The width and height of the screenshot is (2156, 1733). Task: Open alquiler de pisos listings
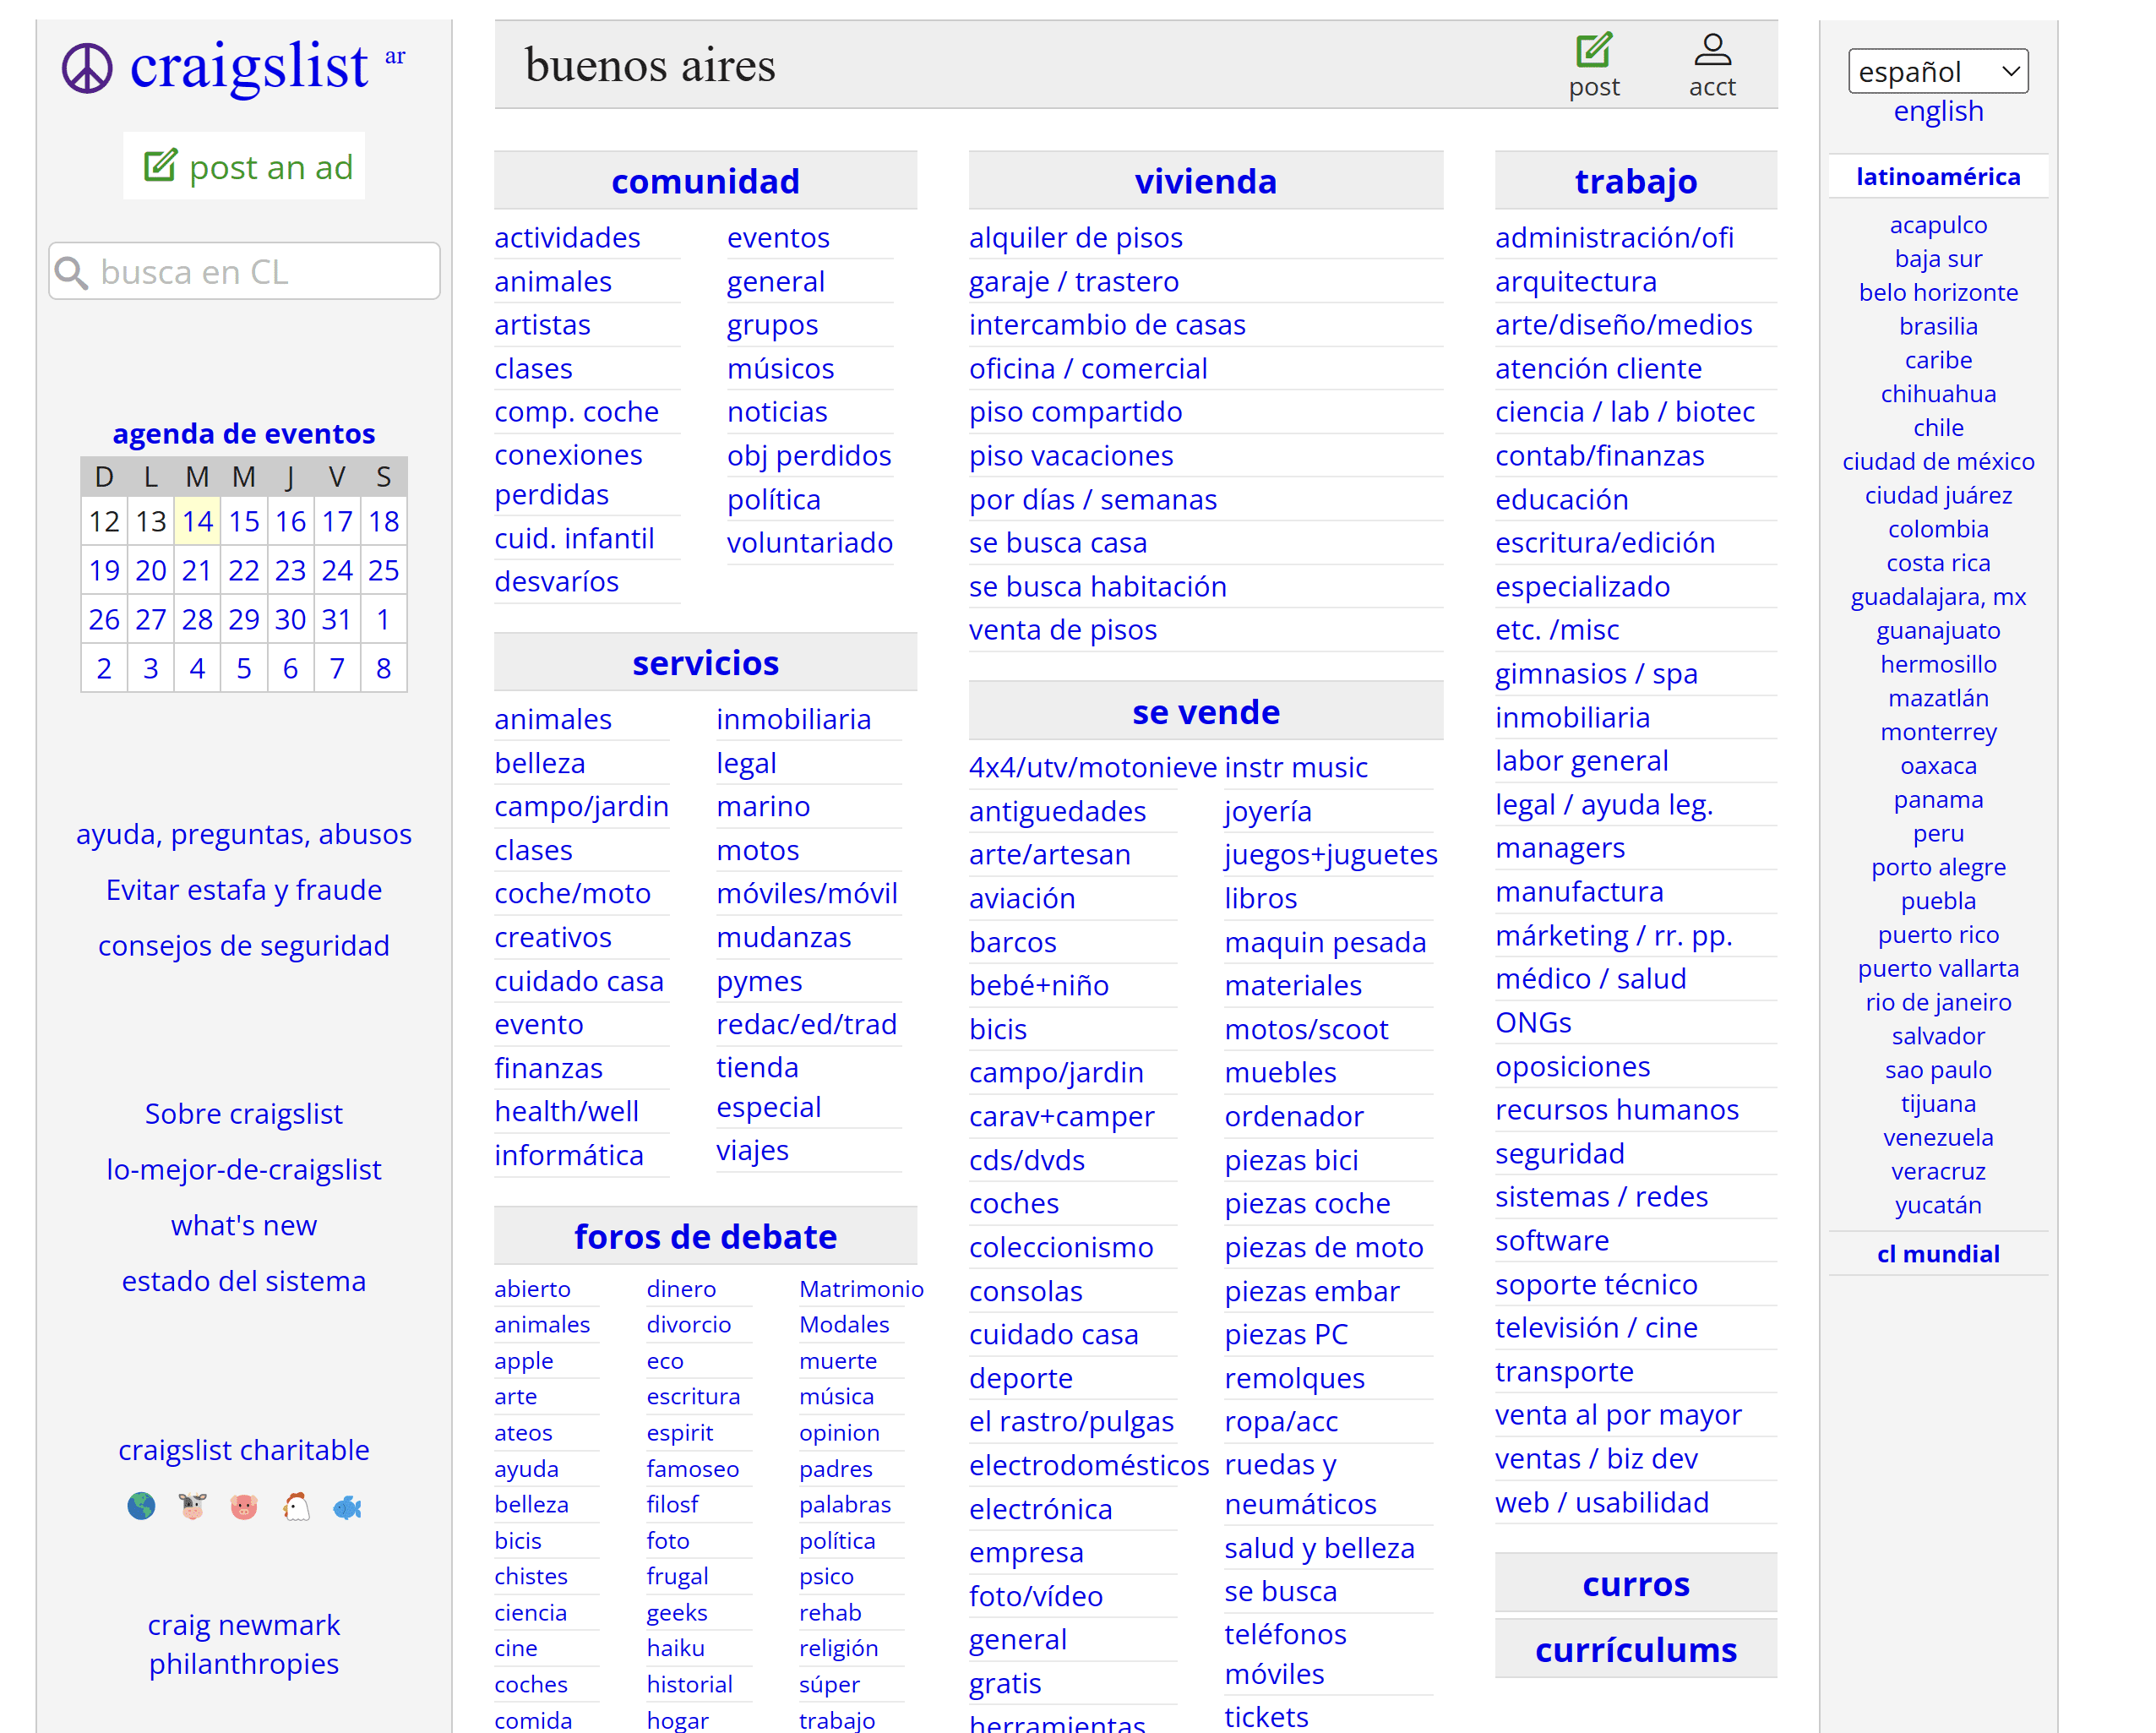point(1075,237)
